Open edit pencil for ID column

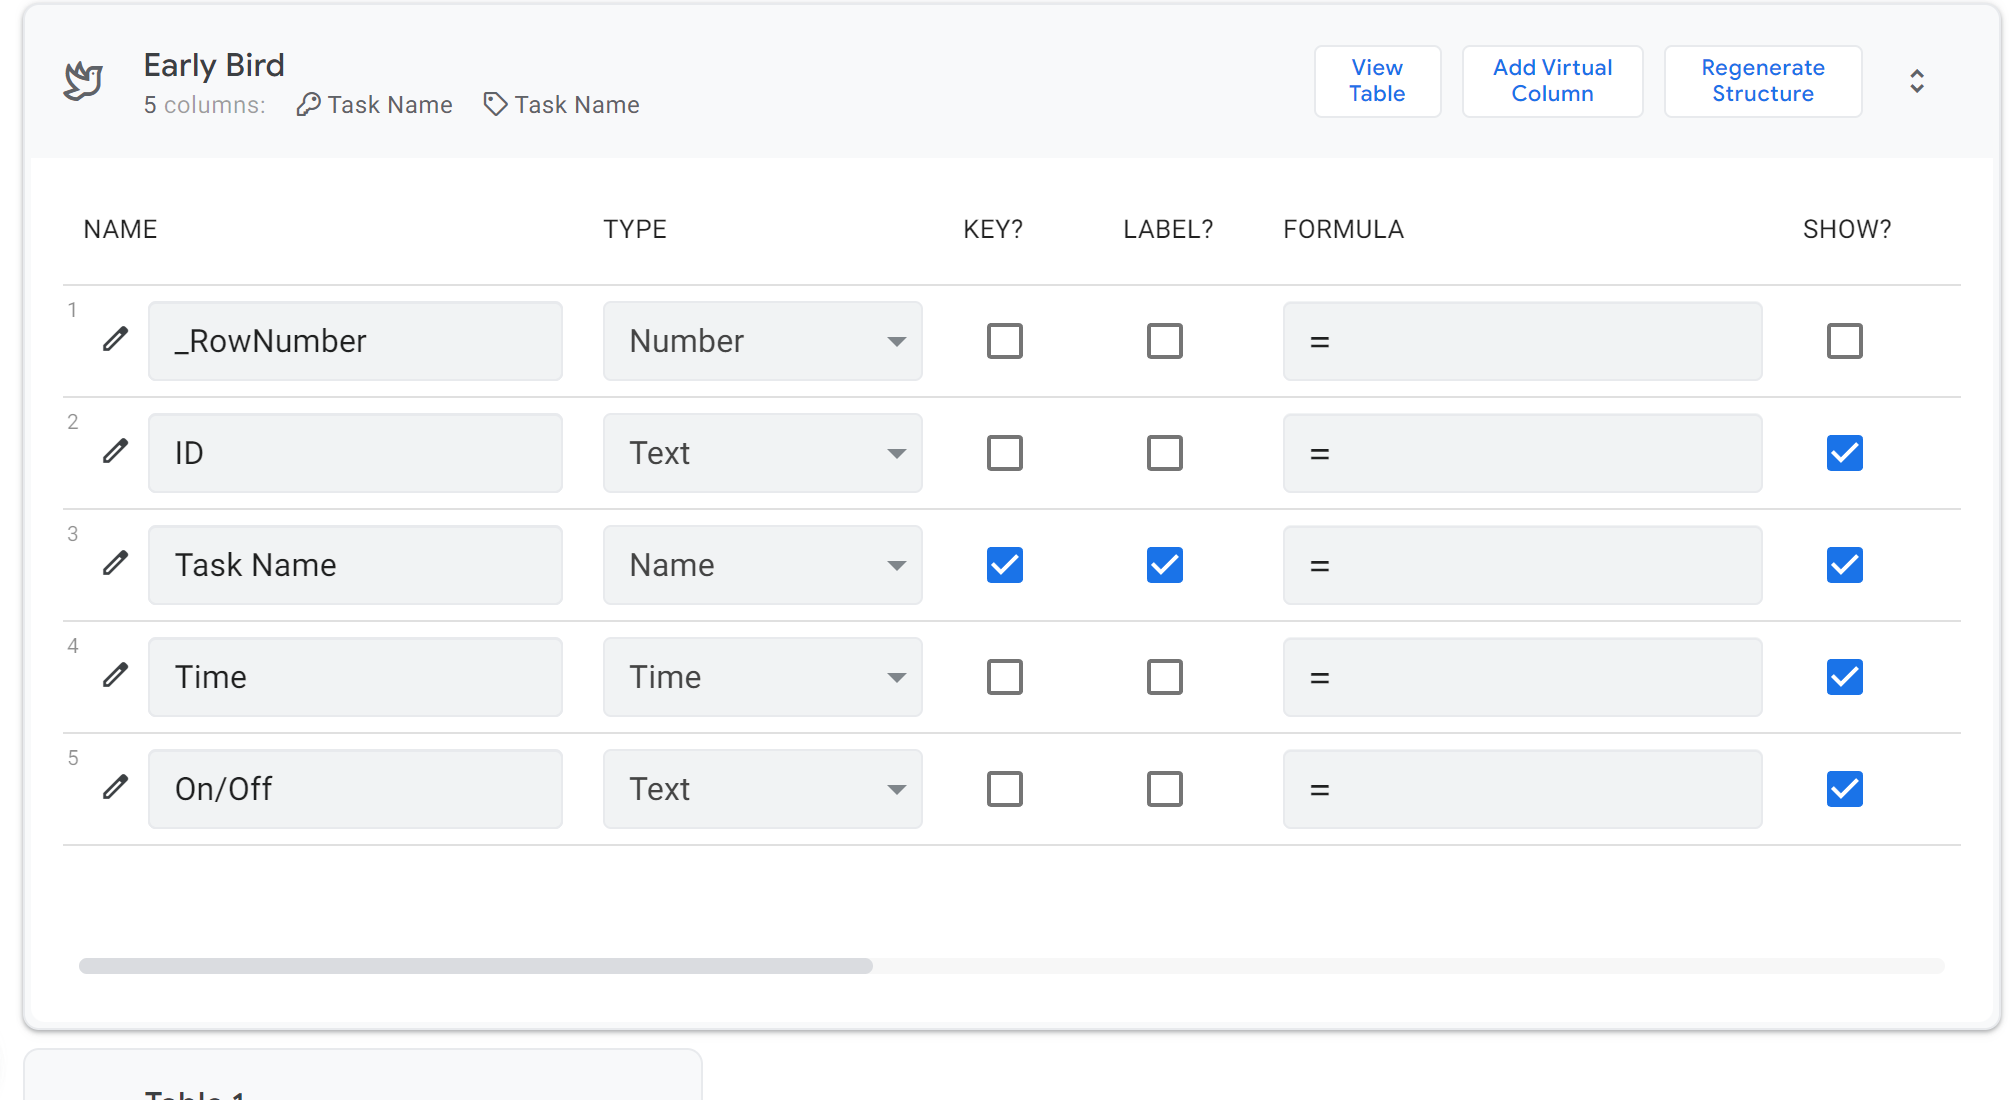116,451
